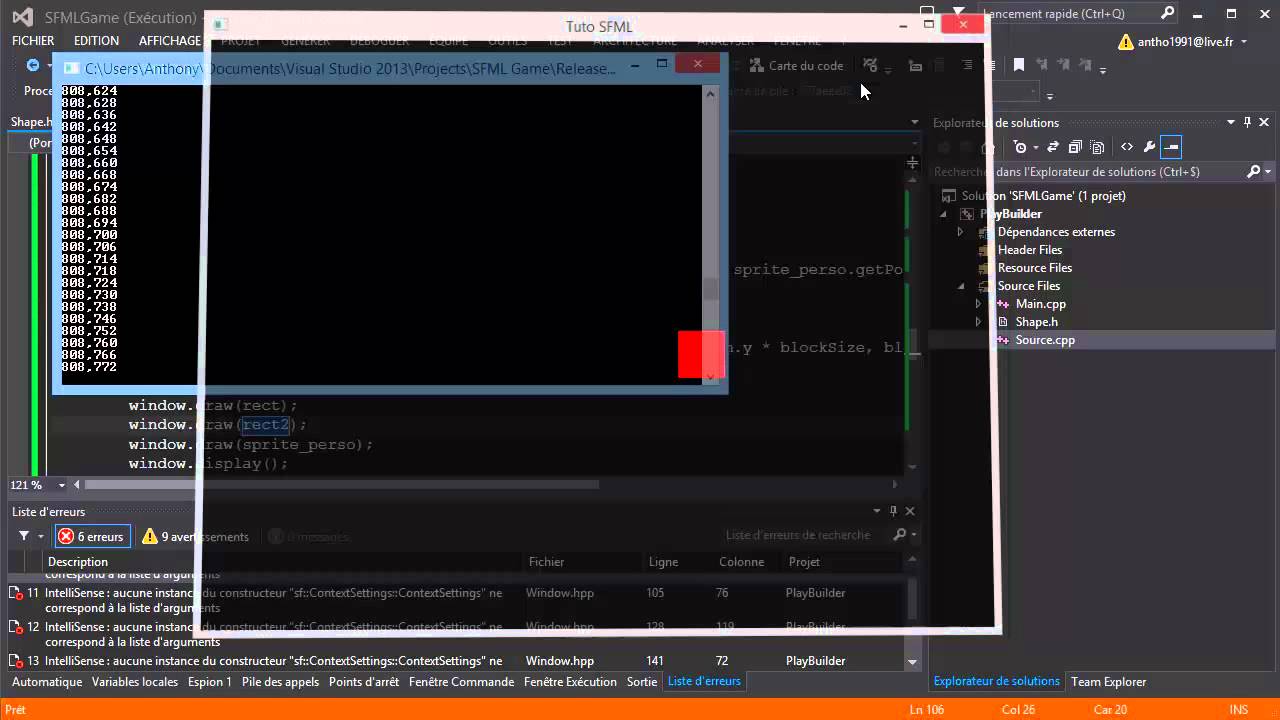Expand the Shape.h node arrow
The width and height of the screenshot is (1280, 720).
click(x=979, y=322)
